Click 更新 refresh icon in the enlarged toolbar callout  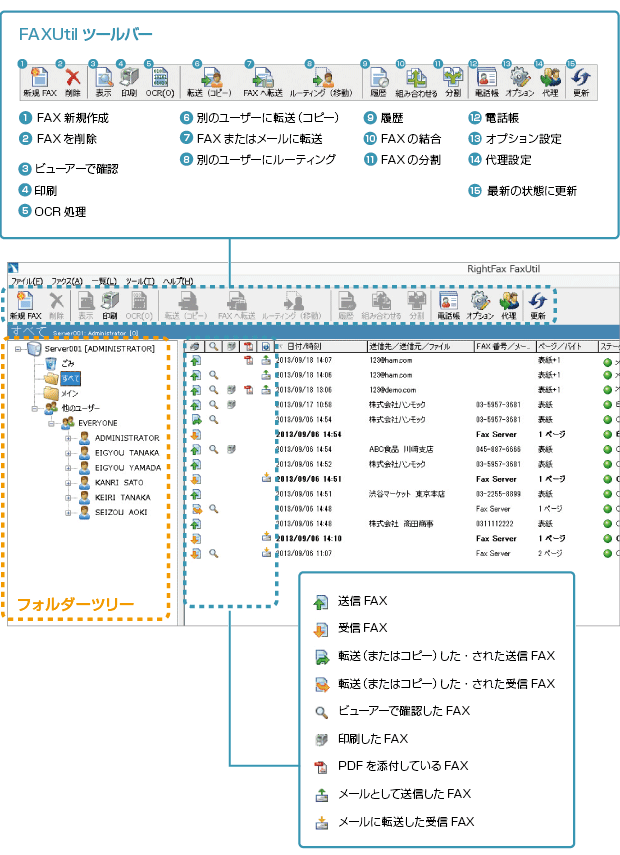point(581,77)
